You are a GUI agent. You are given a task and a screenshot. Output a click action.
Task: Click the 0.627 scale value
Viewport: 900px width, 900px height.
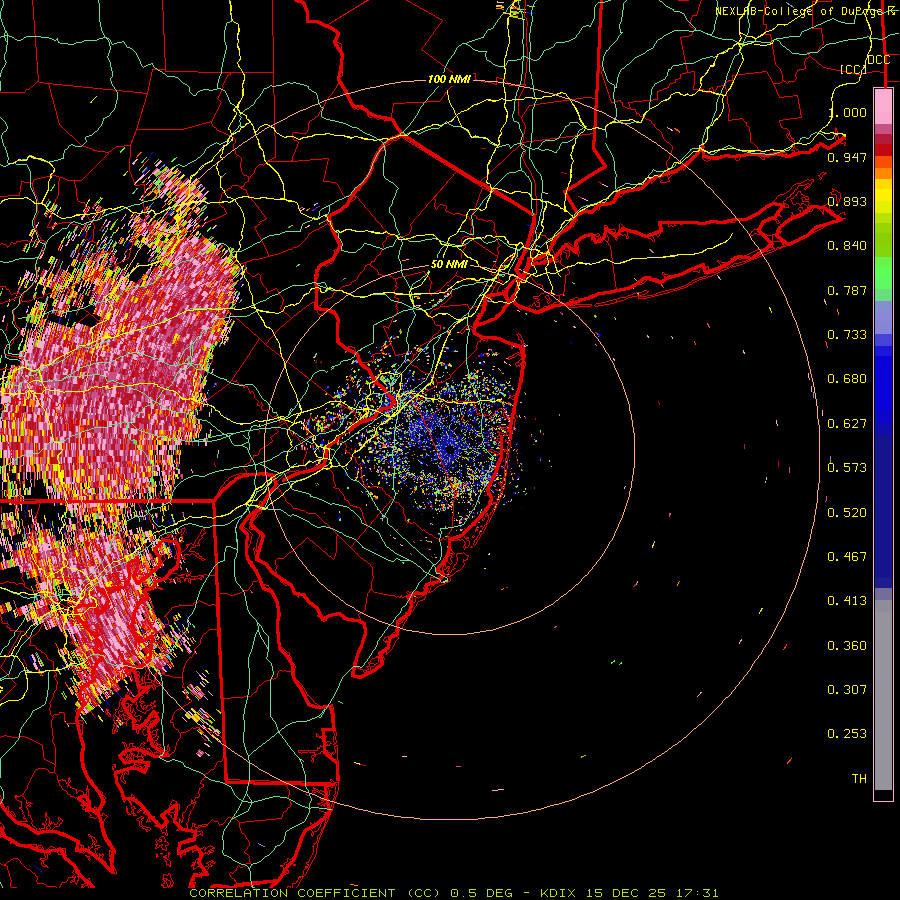pyautogui.click(x=847, y=424)
